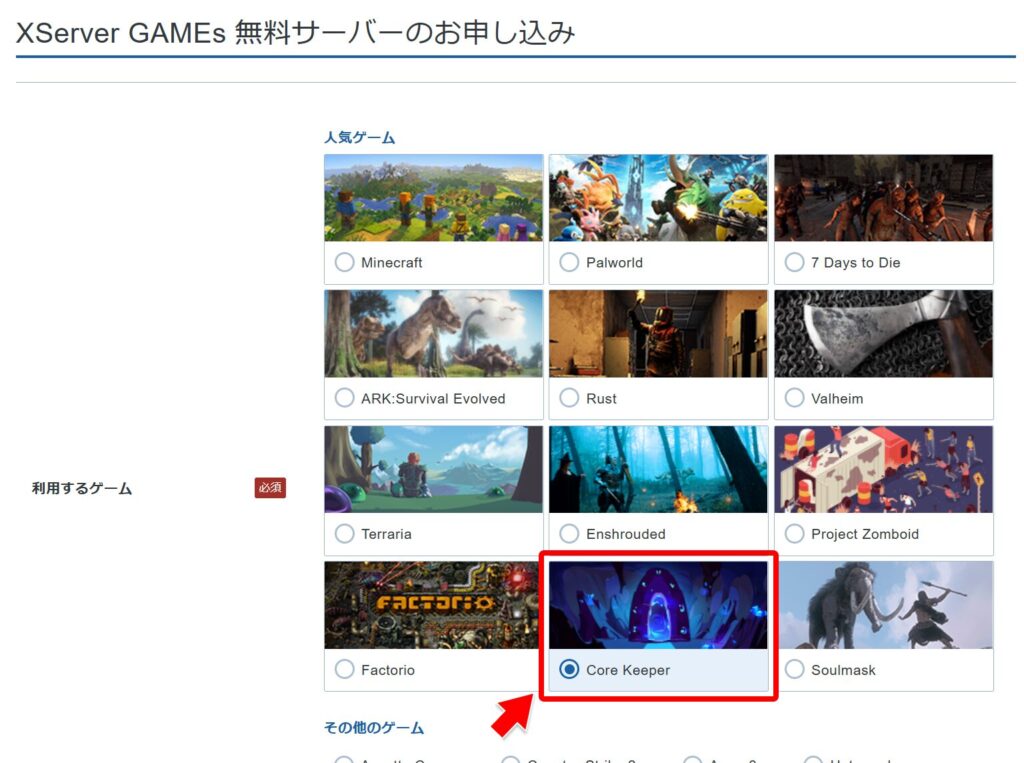This screenshot has width=1024, height=763.
Task: Click the selected Core Keeper radio button
Action: [x=569, y=670]
